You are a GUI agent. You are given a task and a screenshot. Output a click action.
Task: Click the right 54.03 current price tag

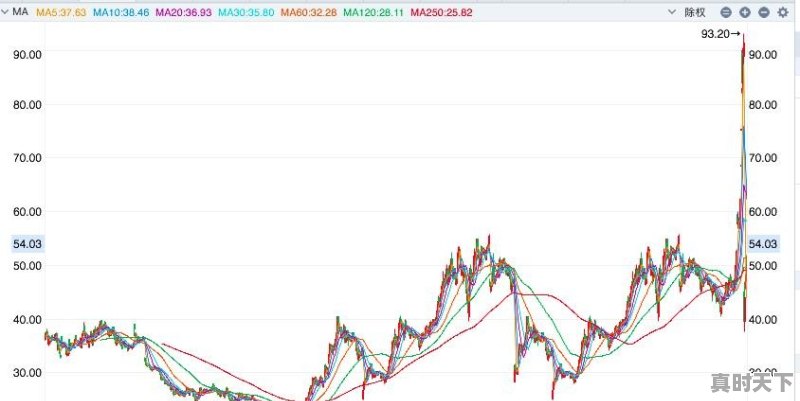coord(763,244)
